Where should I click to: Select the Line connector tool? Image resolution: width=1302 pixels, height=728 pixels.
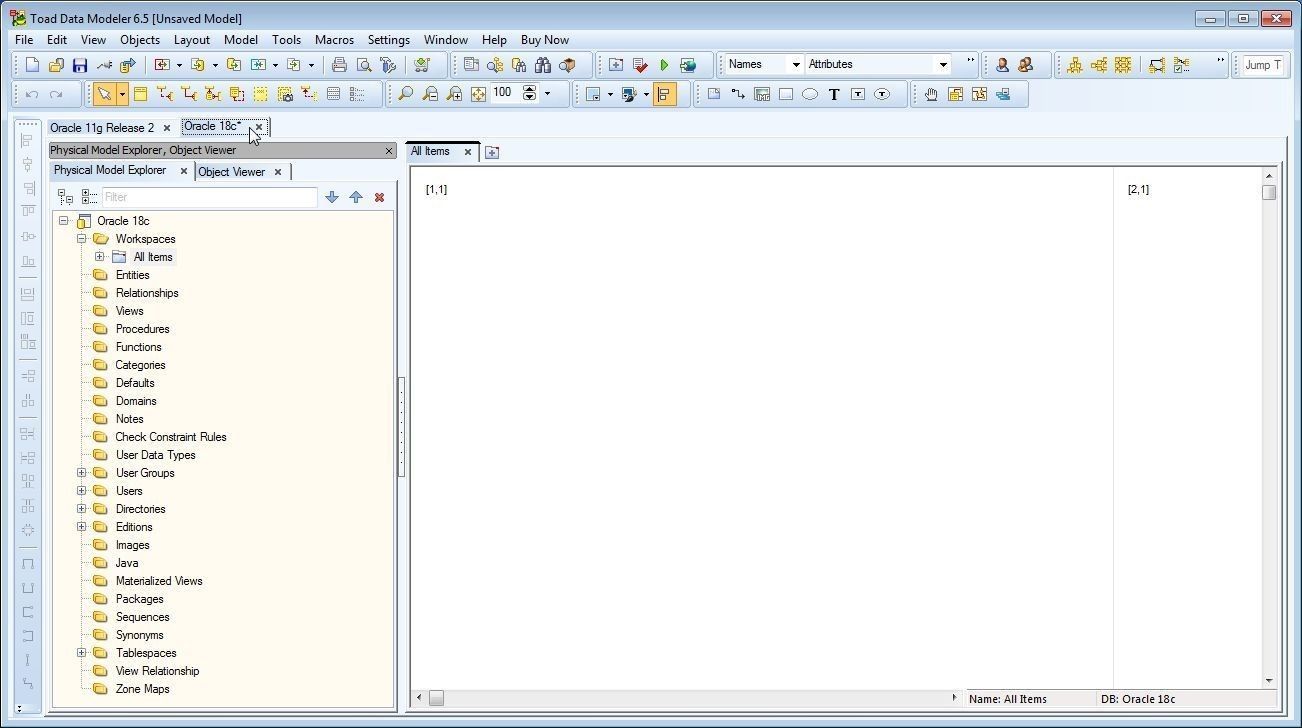pos(738,94)
